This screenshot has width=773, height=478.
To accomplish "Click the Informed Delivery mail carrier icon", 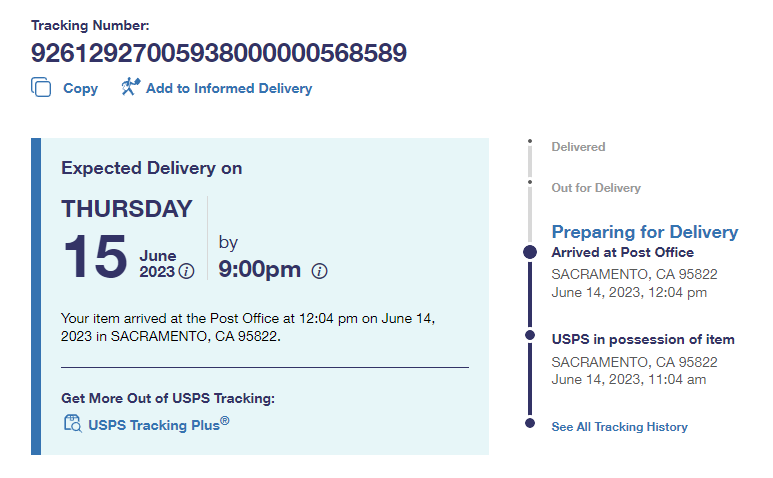I will coord(129,88).
